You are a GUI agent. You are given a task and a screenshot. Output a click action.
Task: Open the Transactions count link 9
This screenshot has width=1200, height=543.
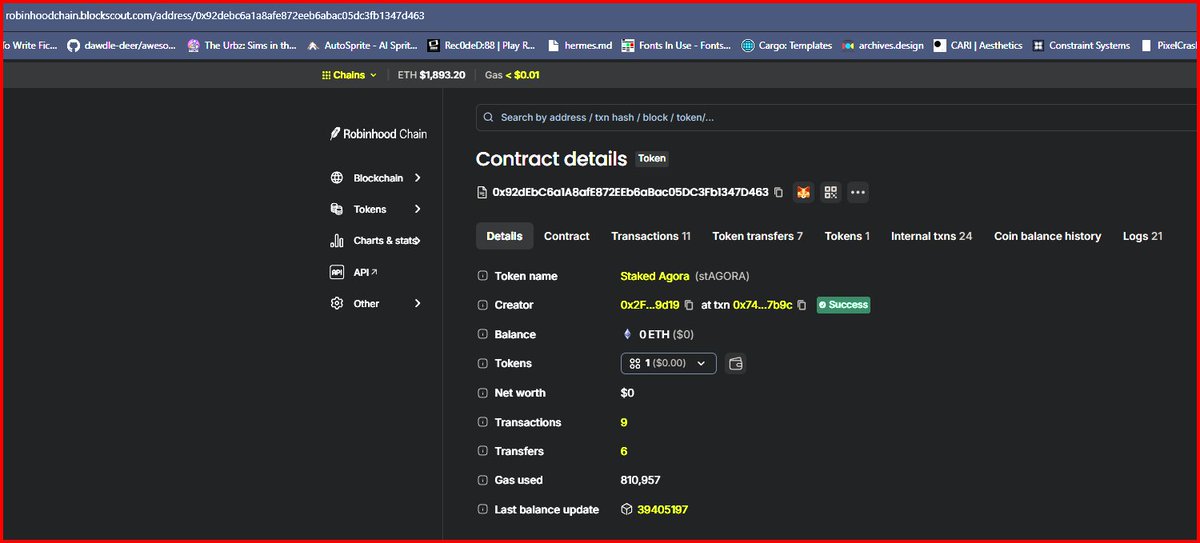[x=624, y=423]
